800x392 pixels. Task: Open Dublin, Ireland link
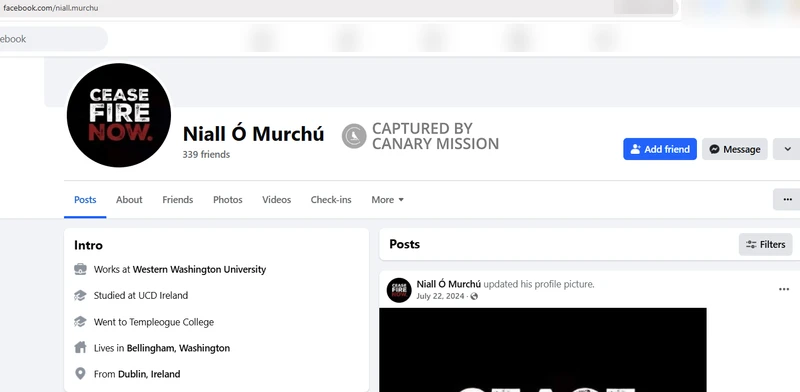click(149, 374)
